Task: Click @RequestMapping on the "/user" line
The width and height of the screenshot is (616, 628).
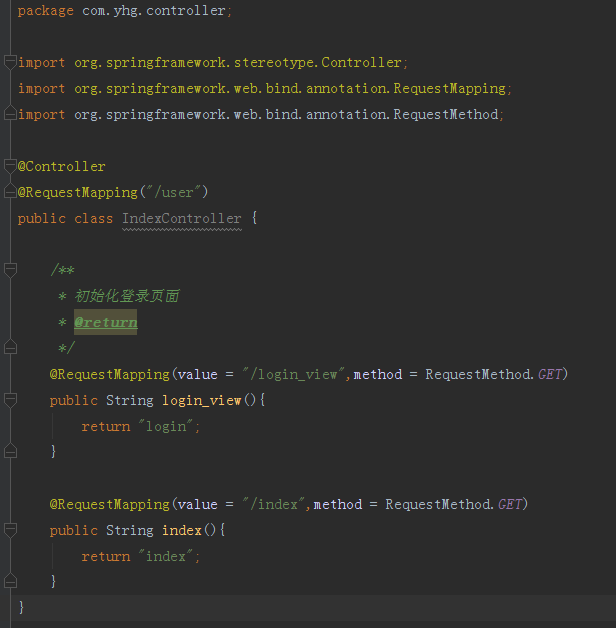Action: point(78,193)
